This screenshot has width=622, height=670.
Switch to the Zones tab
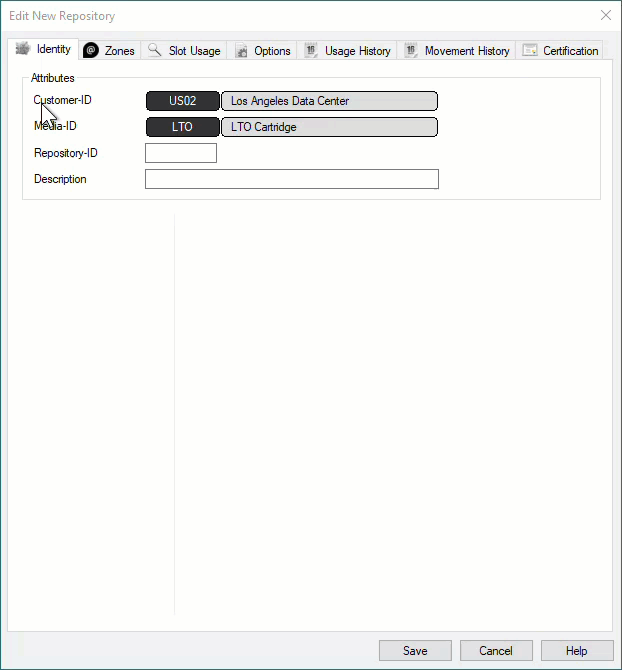pos(110,50)
